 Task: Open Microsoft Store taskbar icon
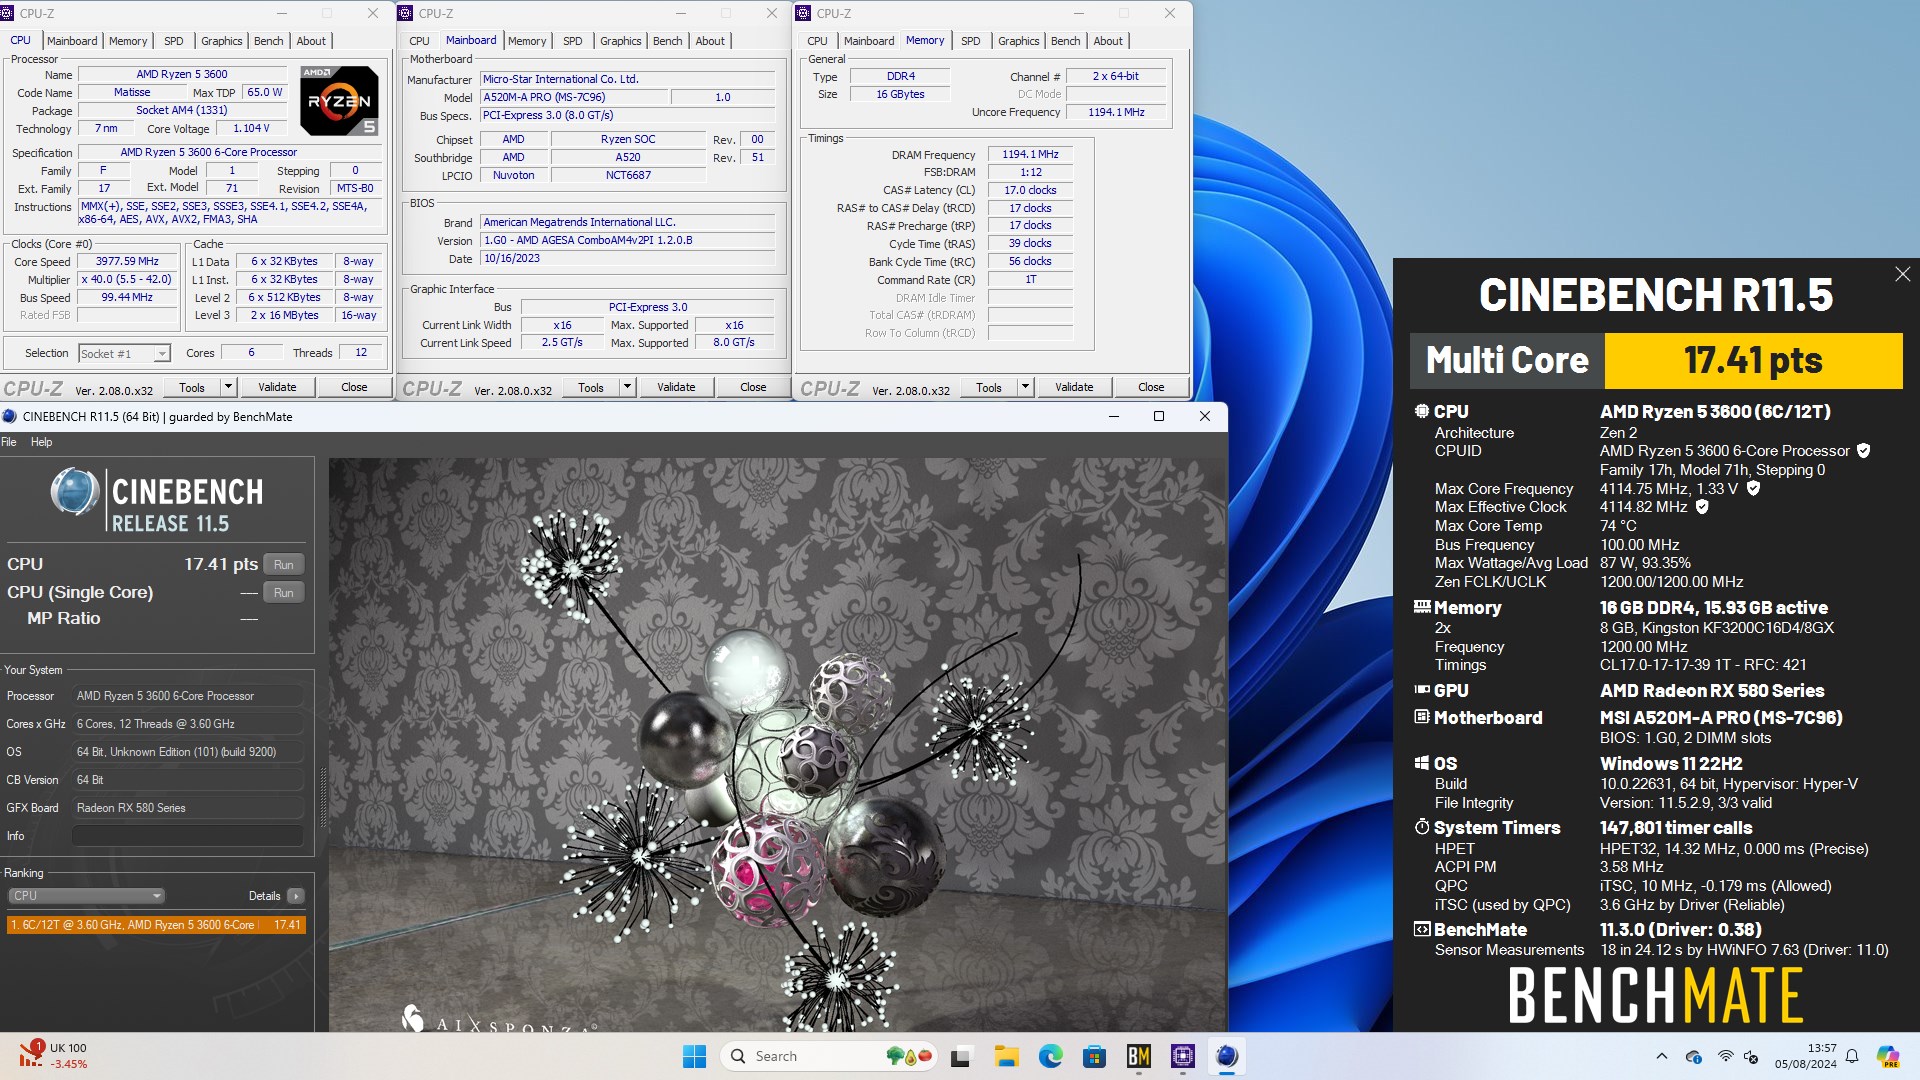[x=1094, y=1056]
